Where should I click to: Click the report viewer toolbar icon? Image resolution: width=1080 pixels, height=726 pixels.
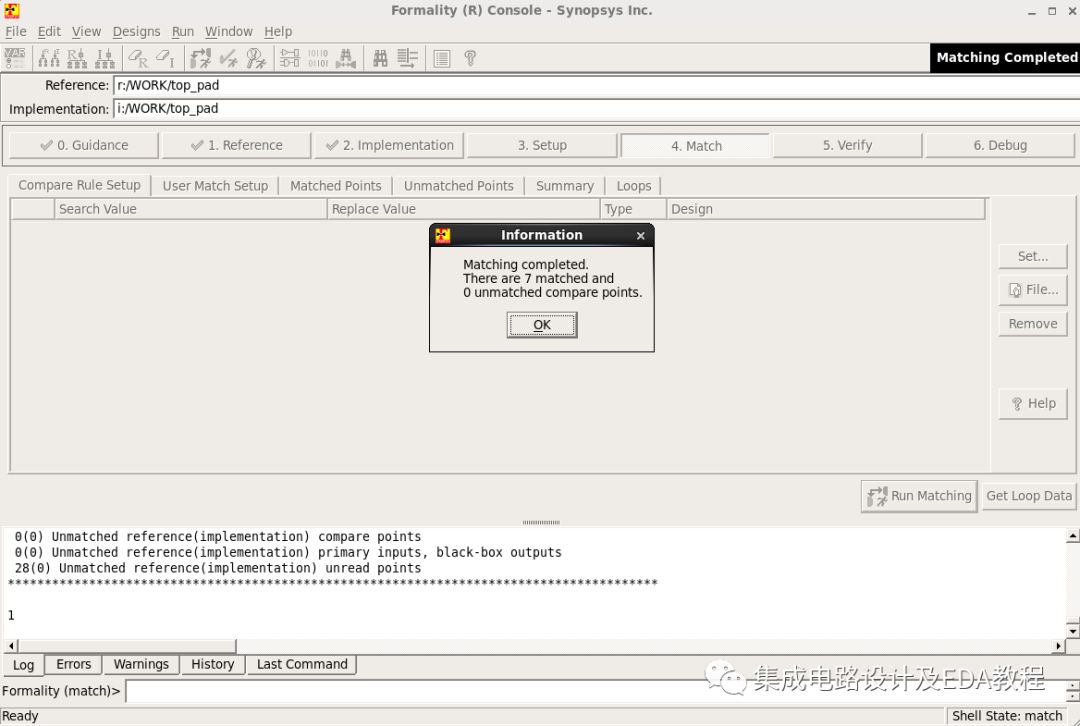(x=442, y=57)
